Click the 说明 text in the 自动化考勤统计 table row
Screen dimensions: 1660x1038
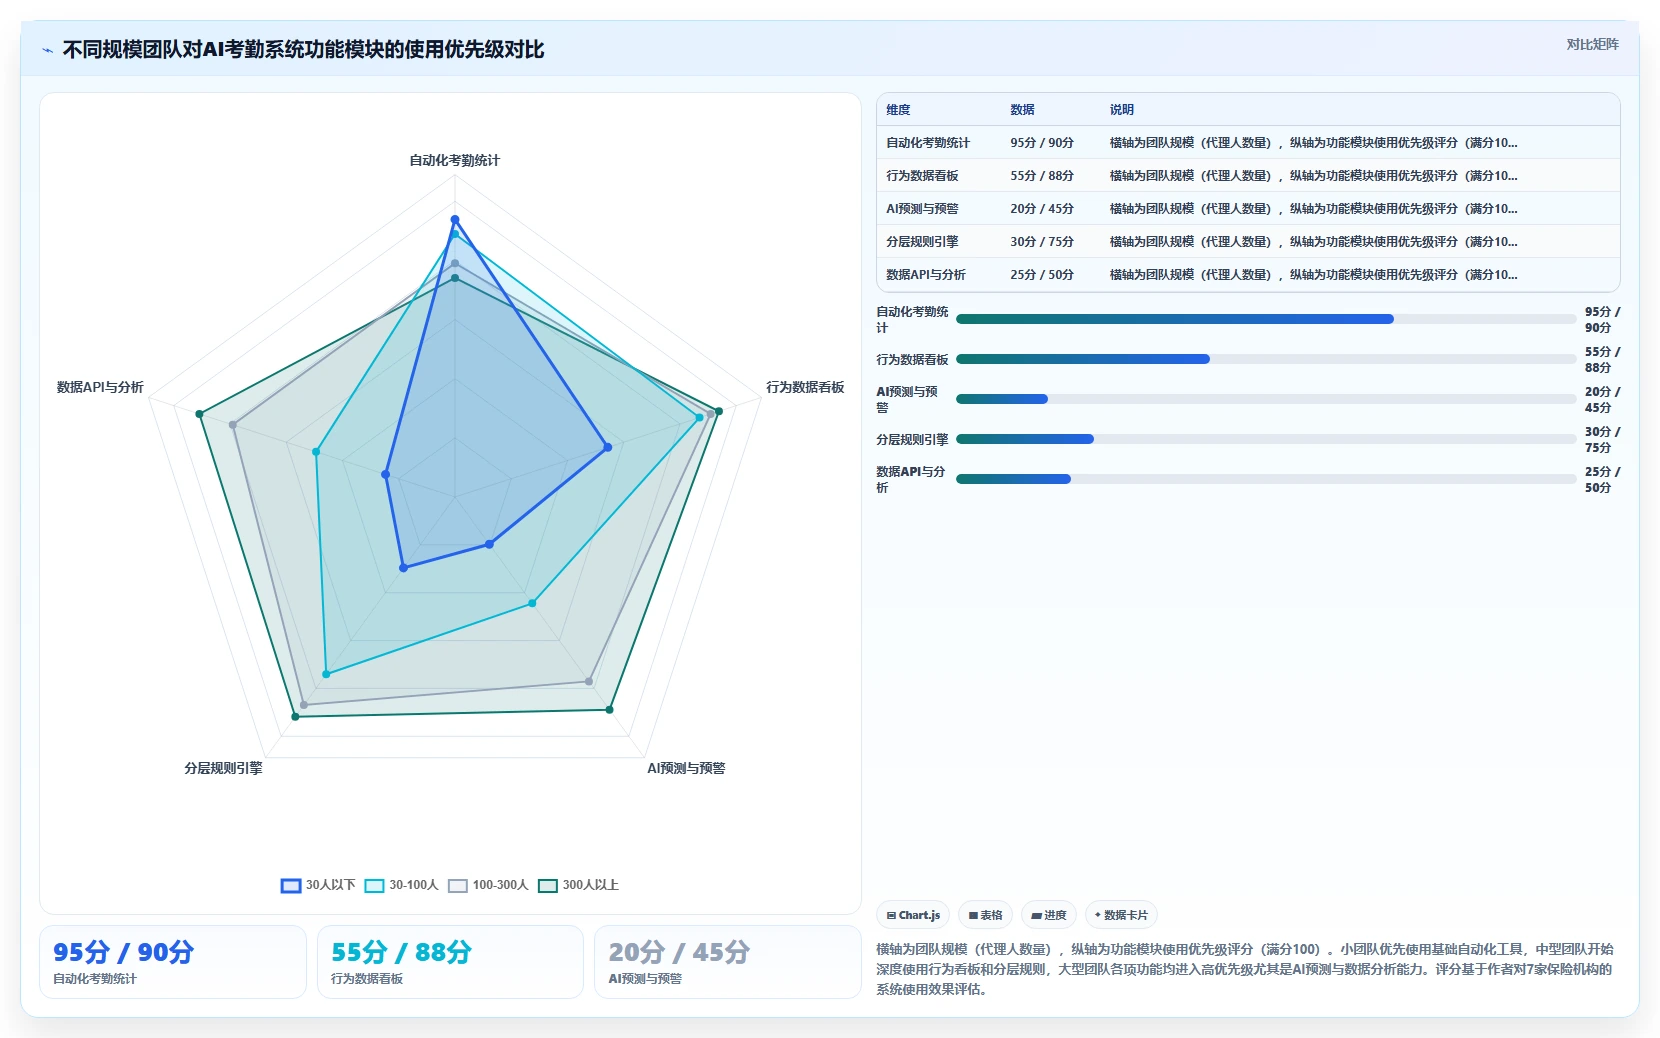click(1314, 143)
